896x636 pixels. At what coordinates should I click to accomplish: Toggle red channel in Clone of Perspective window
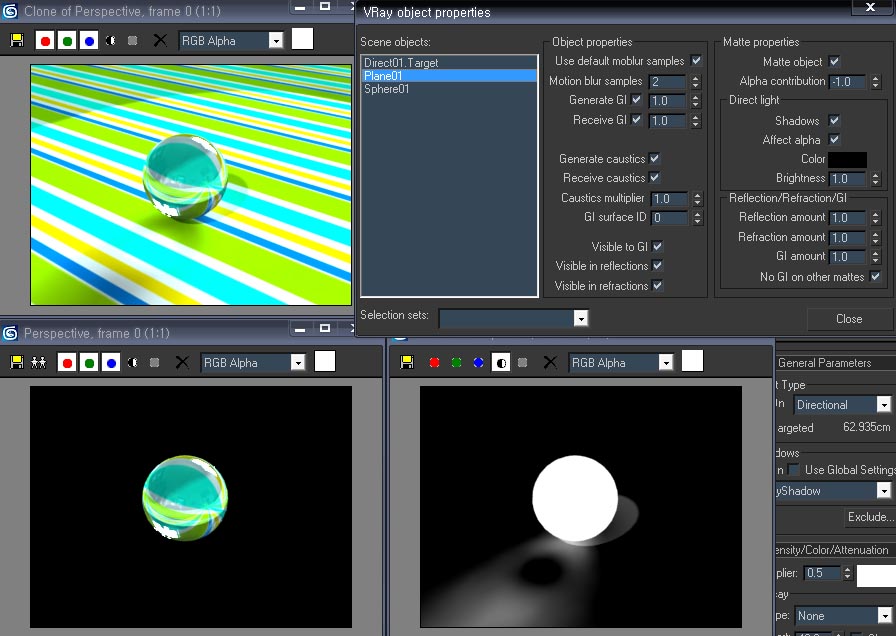tap(44, 41)
